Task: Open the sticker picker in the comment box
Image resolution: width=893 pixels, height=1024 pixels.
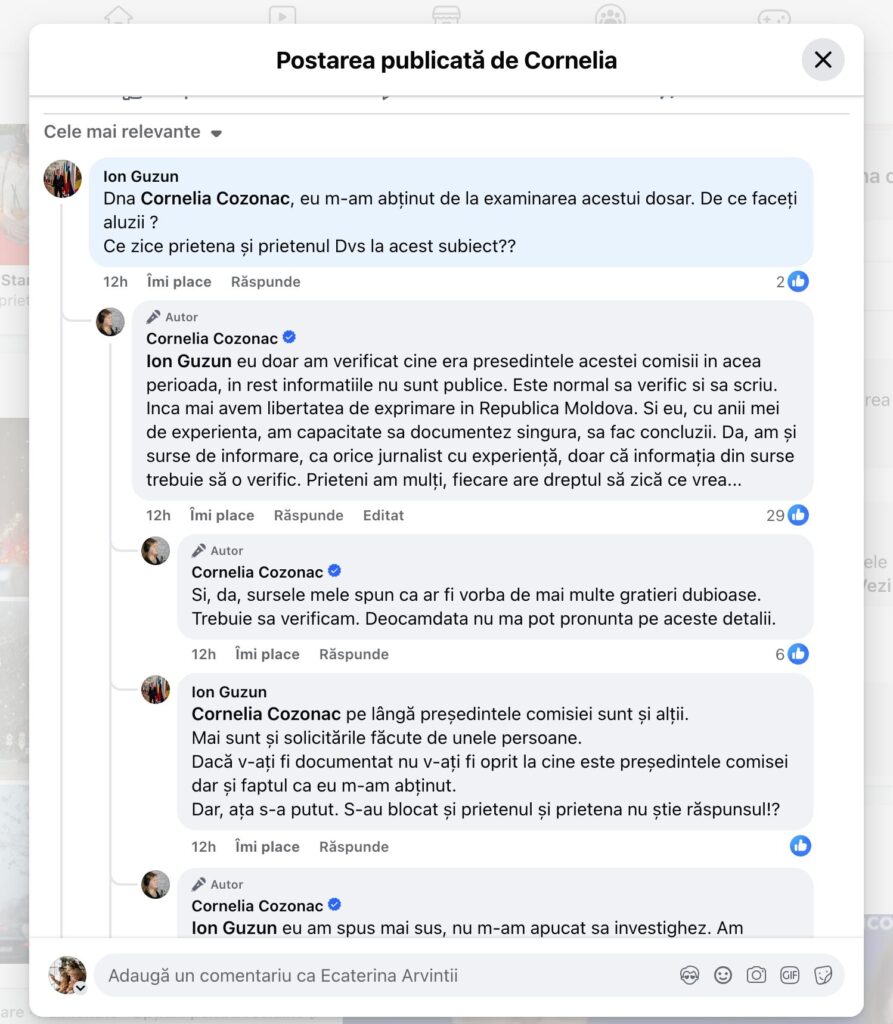Action: click(x=823, y=975)
